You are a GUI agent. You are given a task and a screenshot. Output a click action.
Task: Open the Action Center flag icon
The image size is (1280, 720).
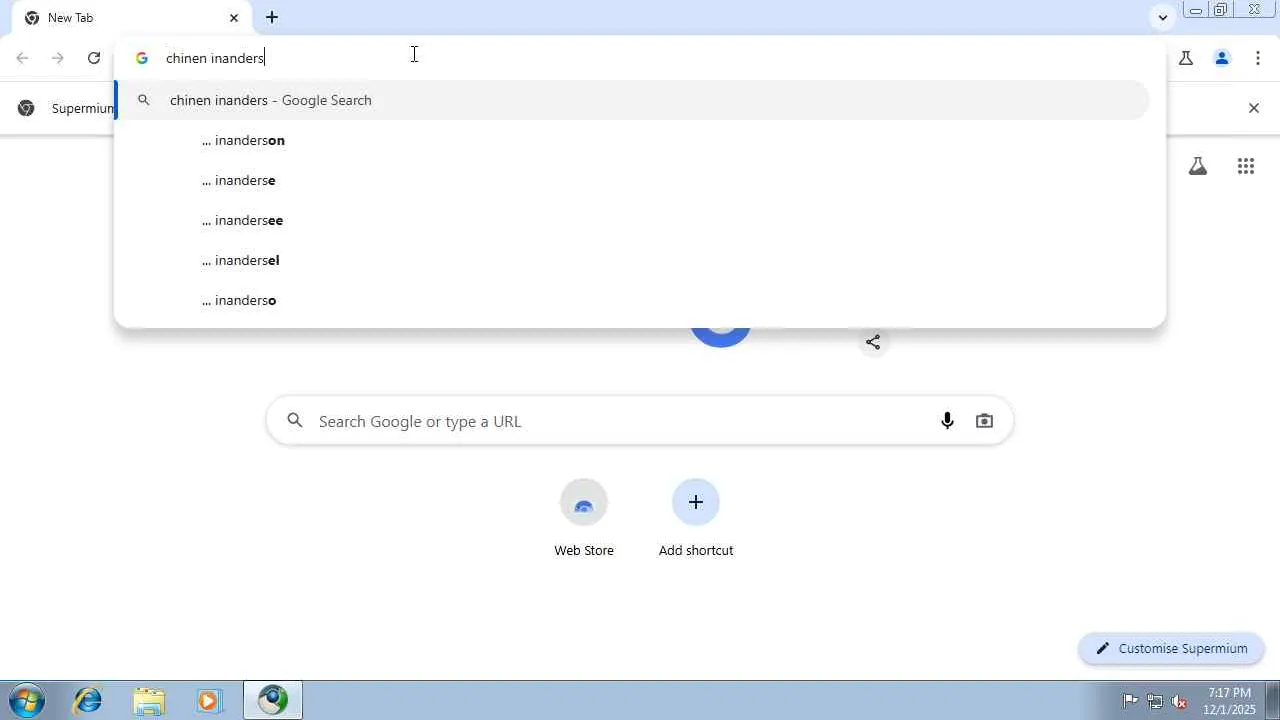pyautogui.click(x=1130, y=701)
